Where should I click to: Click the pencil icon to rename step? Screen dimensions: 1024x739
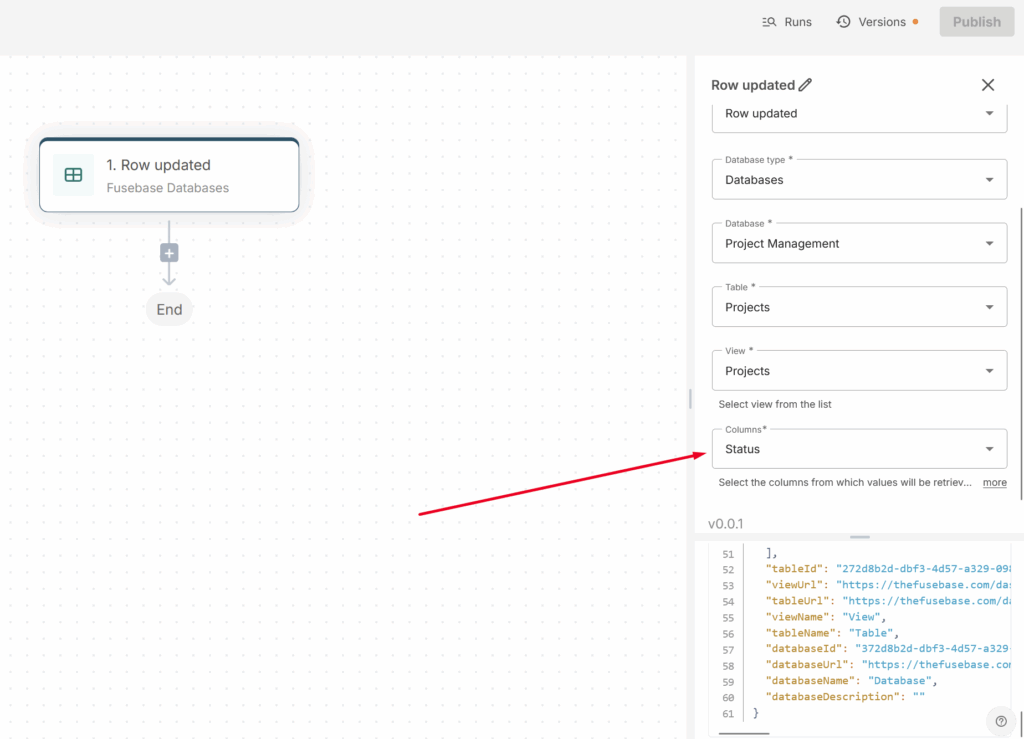[806, 85]
